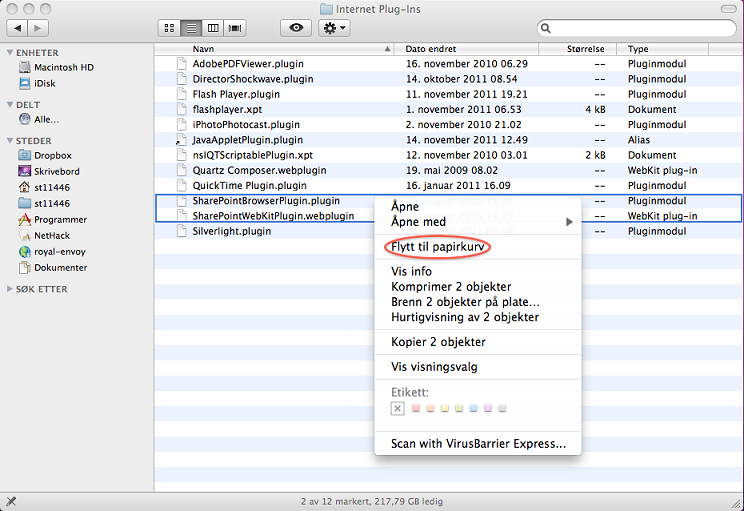
Task: Click Scan with VirusBarrier Express
Action: point(478,443)
